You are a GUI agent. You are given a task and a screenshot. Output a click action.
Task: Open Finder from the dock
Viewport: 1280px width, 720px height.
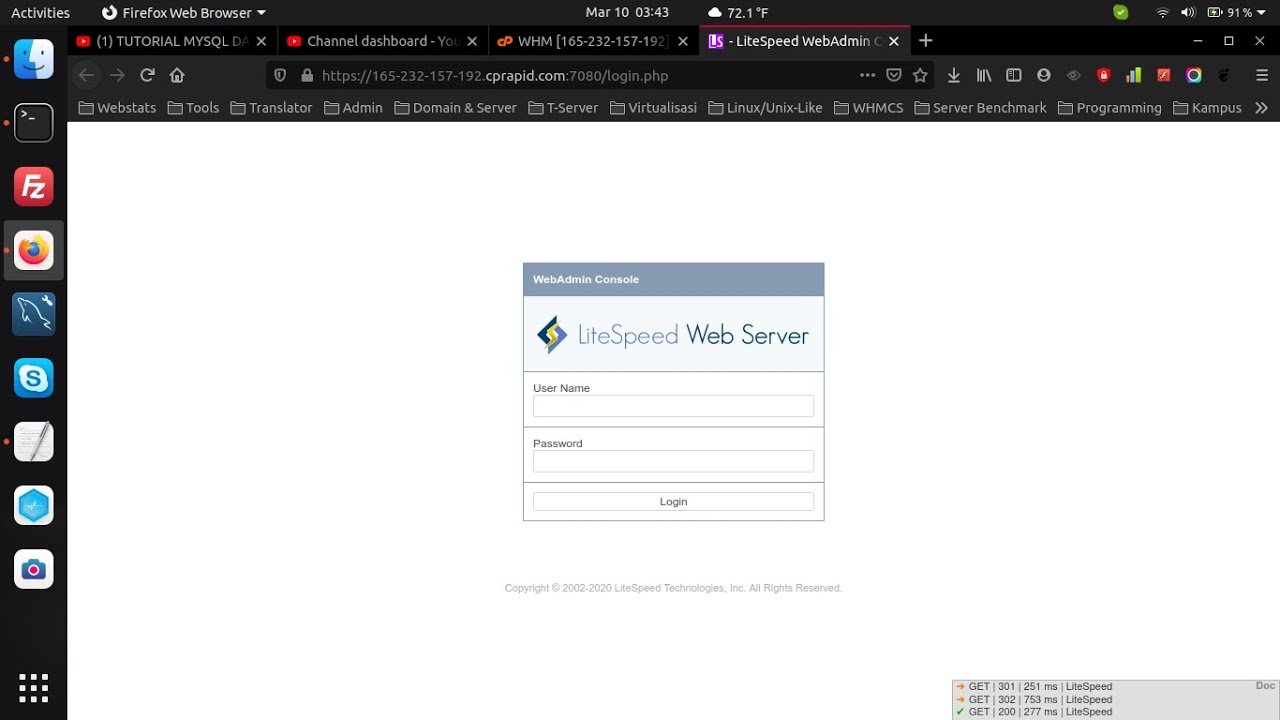coord(34,59)
